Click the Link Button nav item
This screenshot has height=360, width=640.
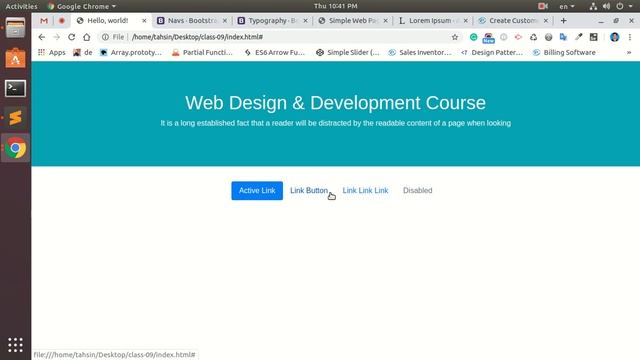[x=309, y=191]
